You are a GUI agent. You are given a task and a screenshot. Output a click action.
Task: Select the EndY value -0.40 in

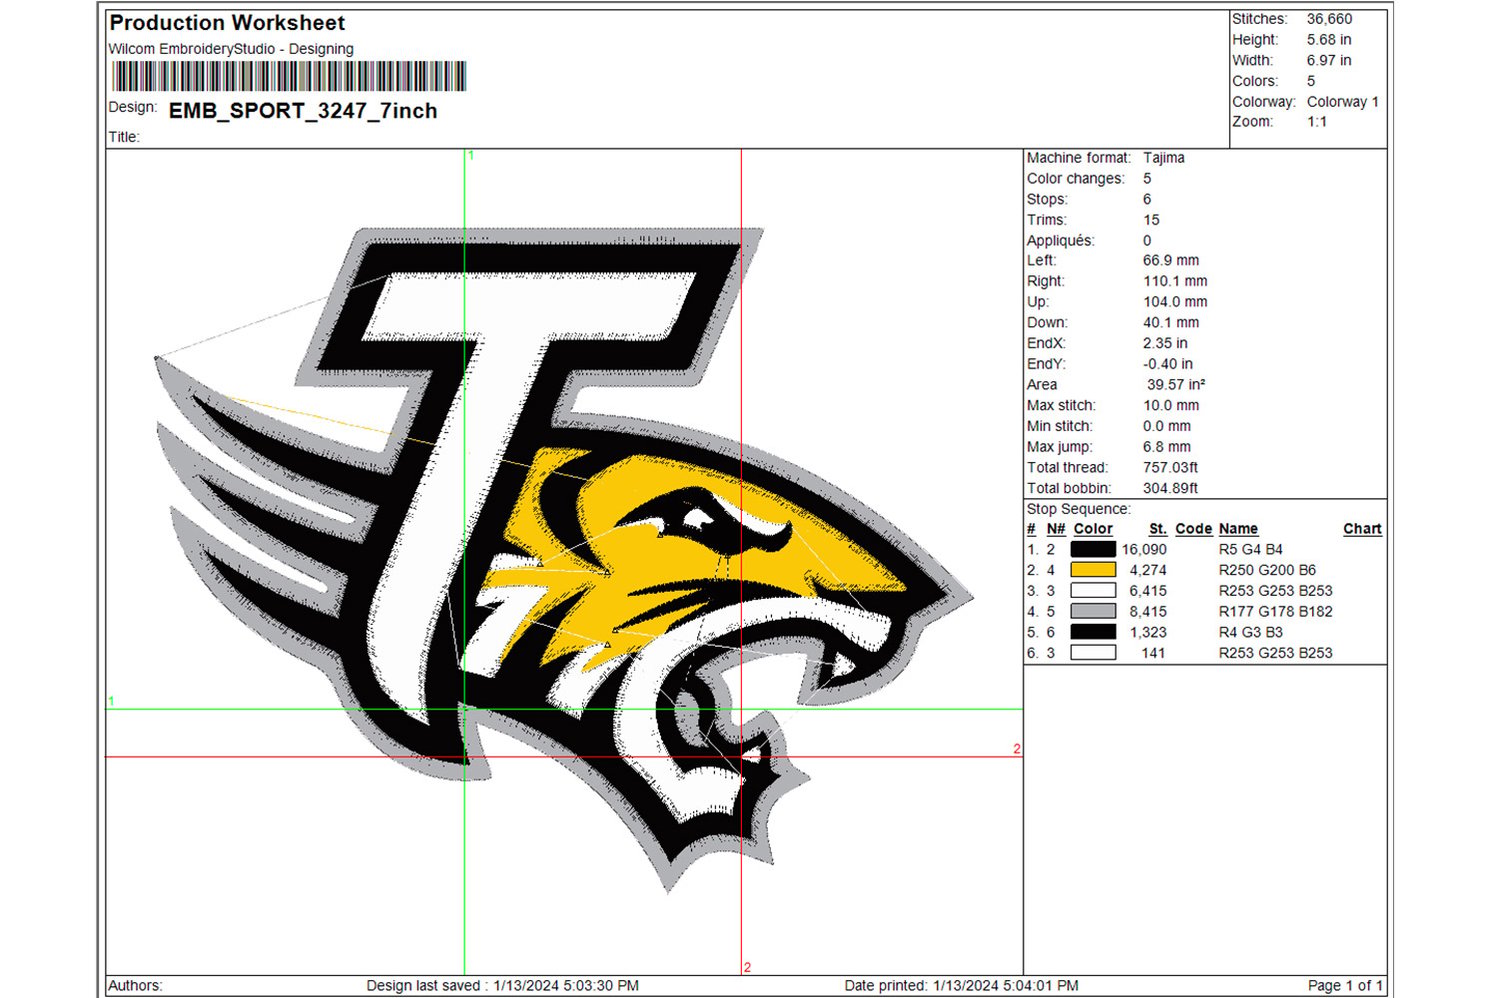click(1168, 364)
